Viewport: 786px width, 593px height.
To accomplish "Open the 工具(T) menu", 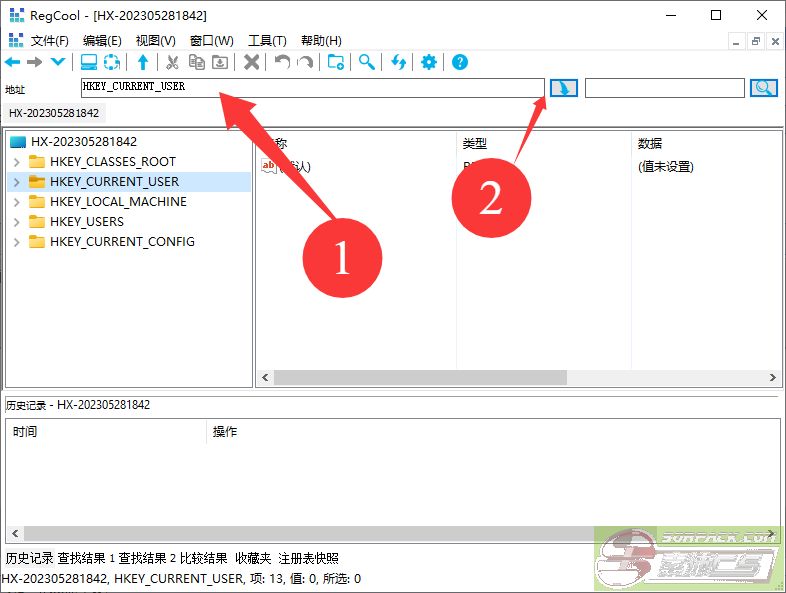I will (x=266, y=40).
